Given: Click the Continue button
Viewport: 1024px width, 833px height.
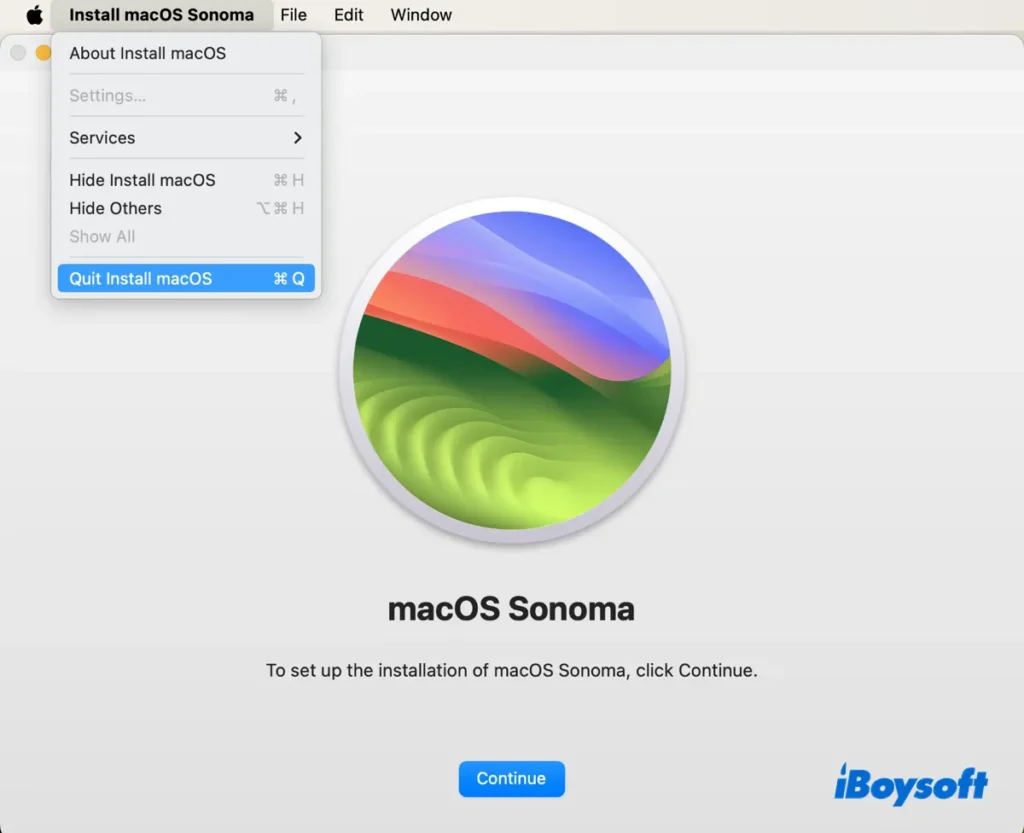Looking at the screenshot, I should click(511, 778).
